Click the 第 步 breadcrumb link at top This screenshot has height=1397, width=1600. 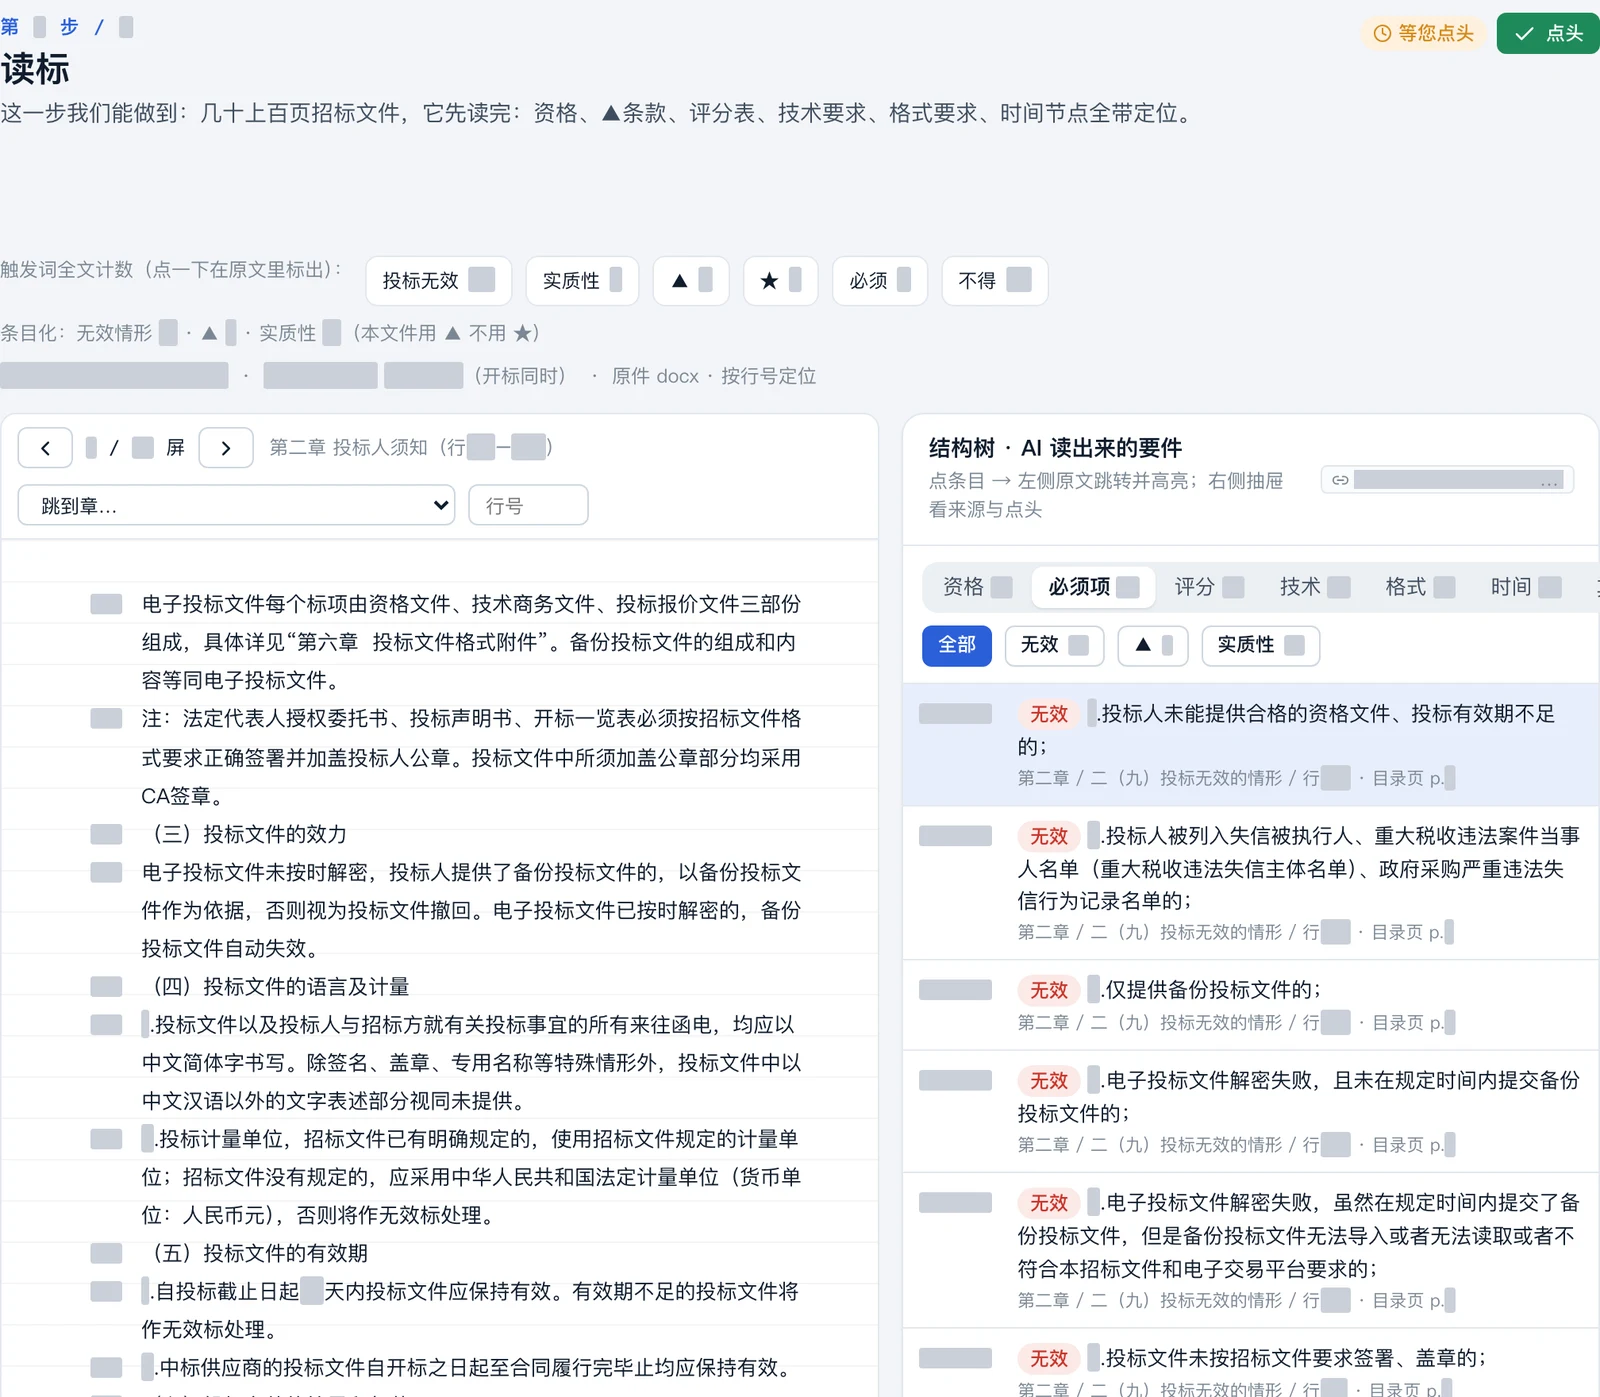(66, 27)
